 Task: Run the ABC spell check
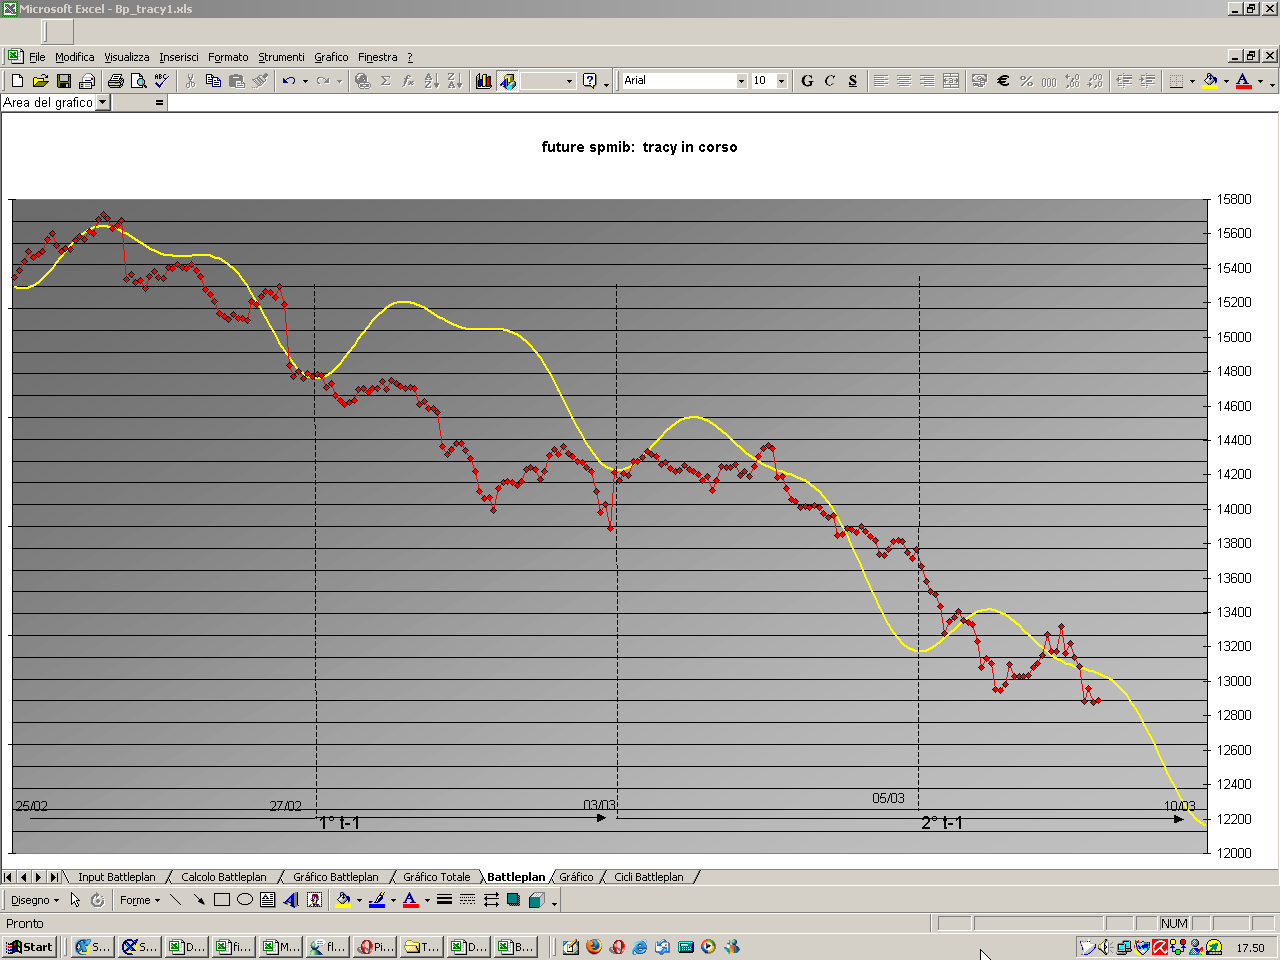pyautogui.click(x=161, y=81)
